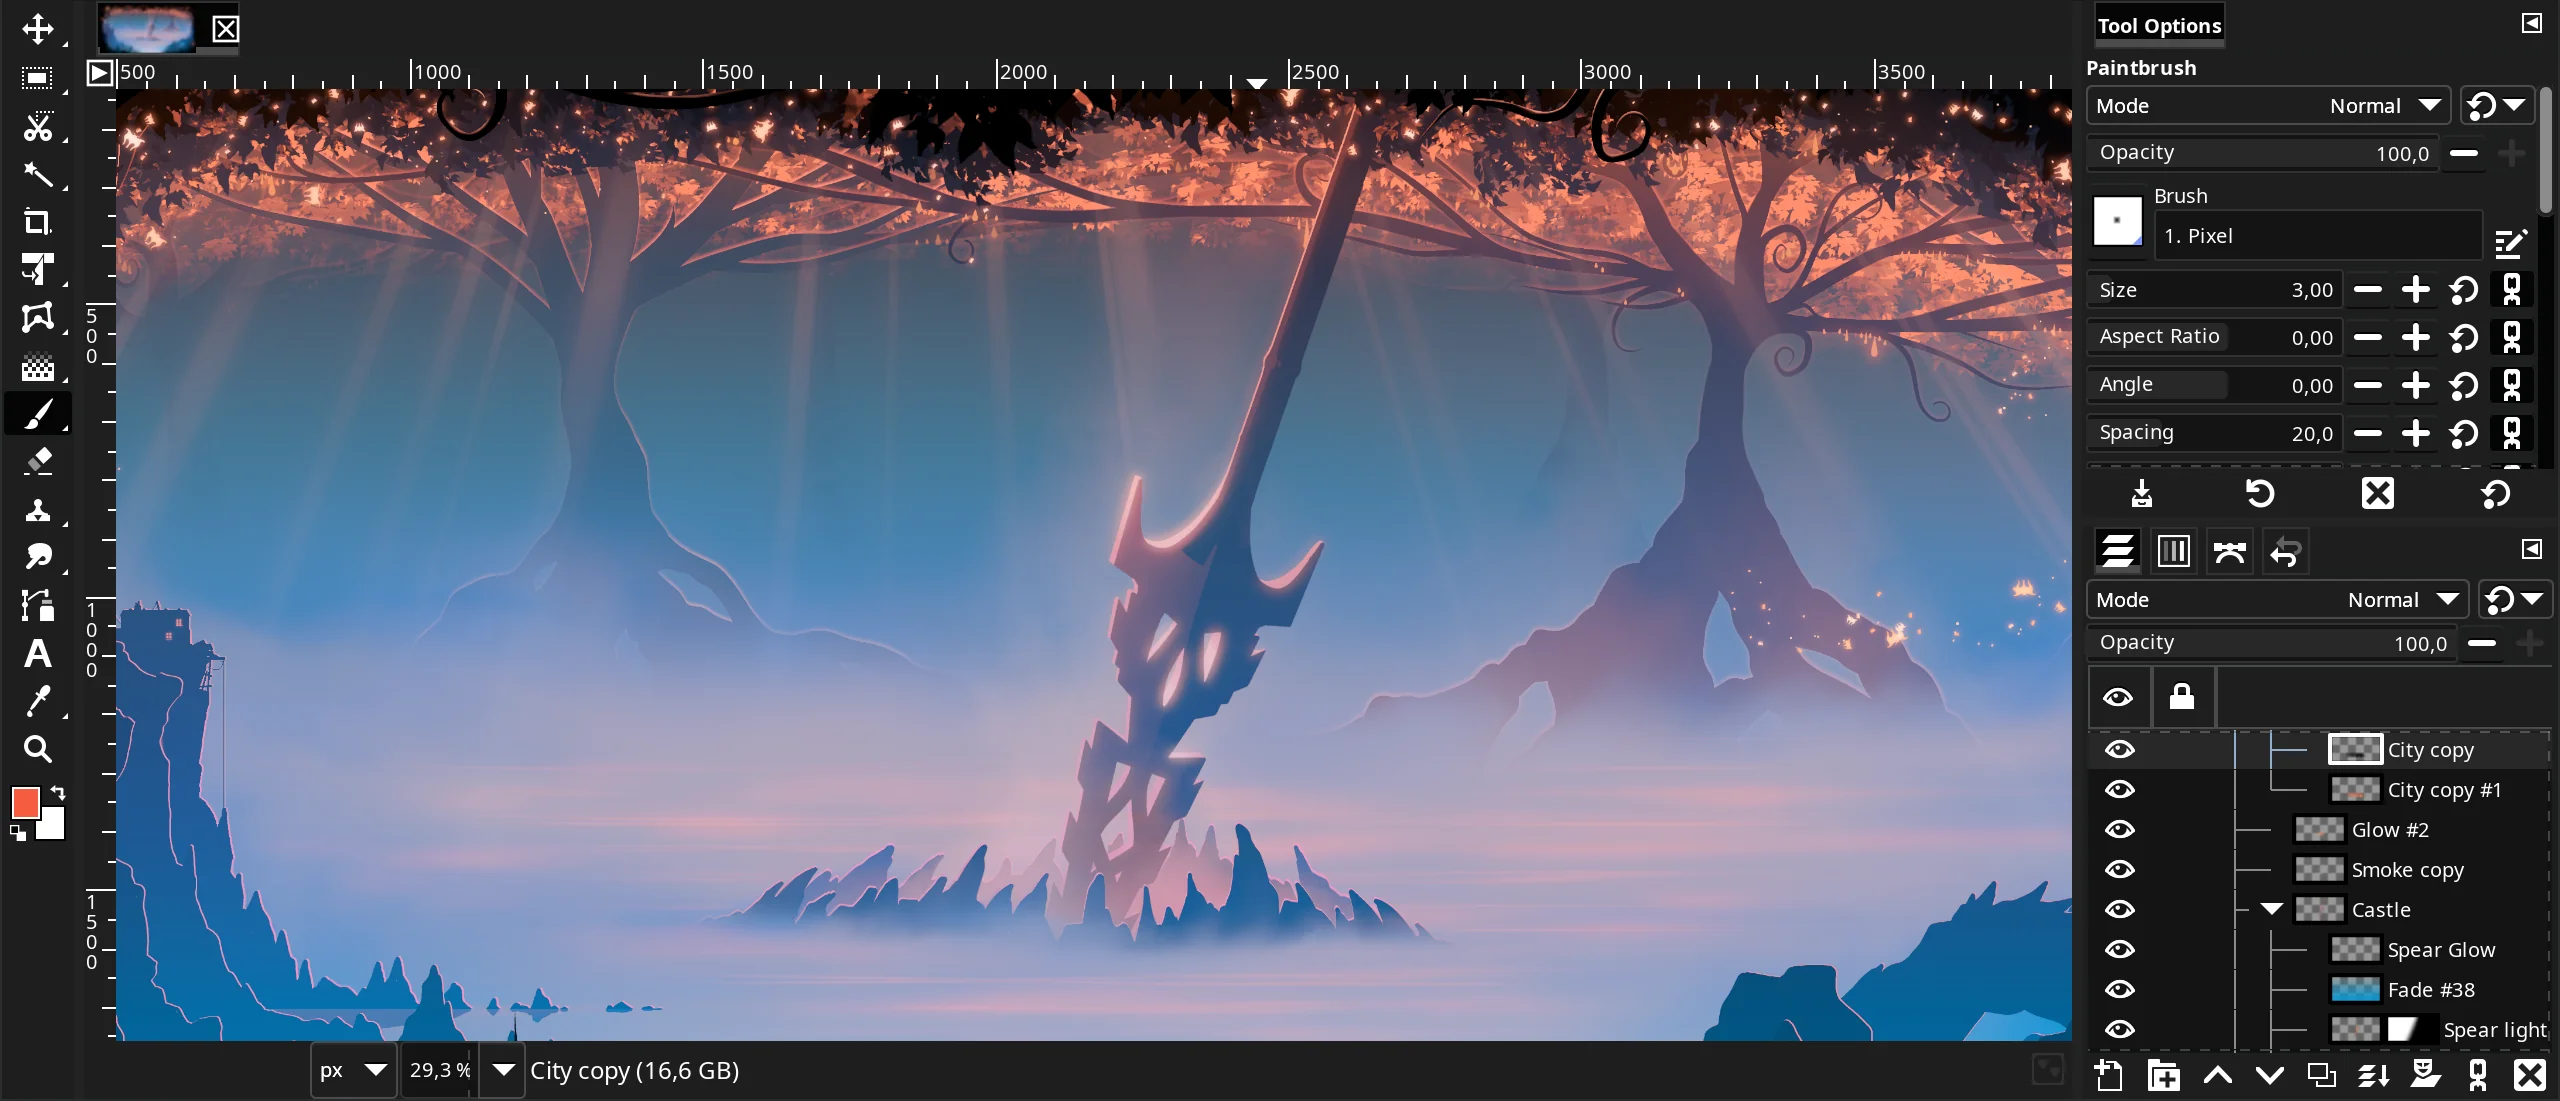
Task: Select the Zoom magnifier tool
Action: point(38,749)
